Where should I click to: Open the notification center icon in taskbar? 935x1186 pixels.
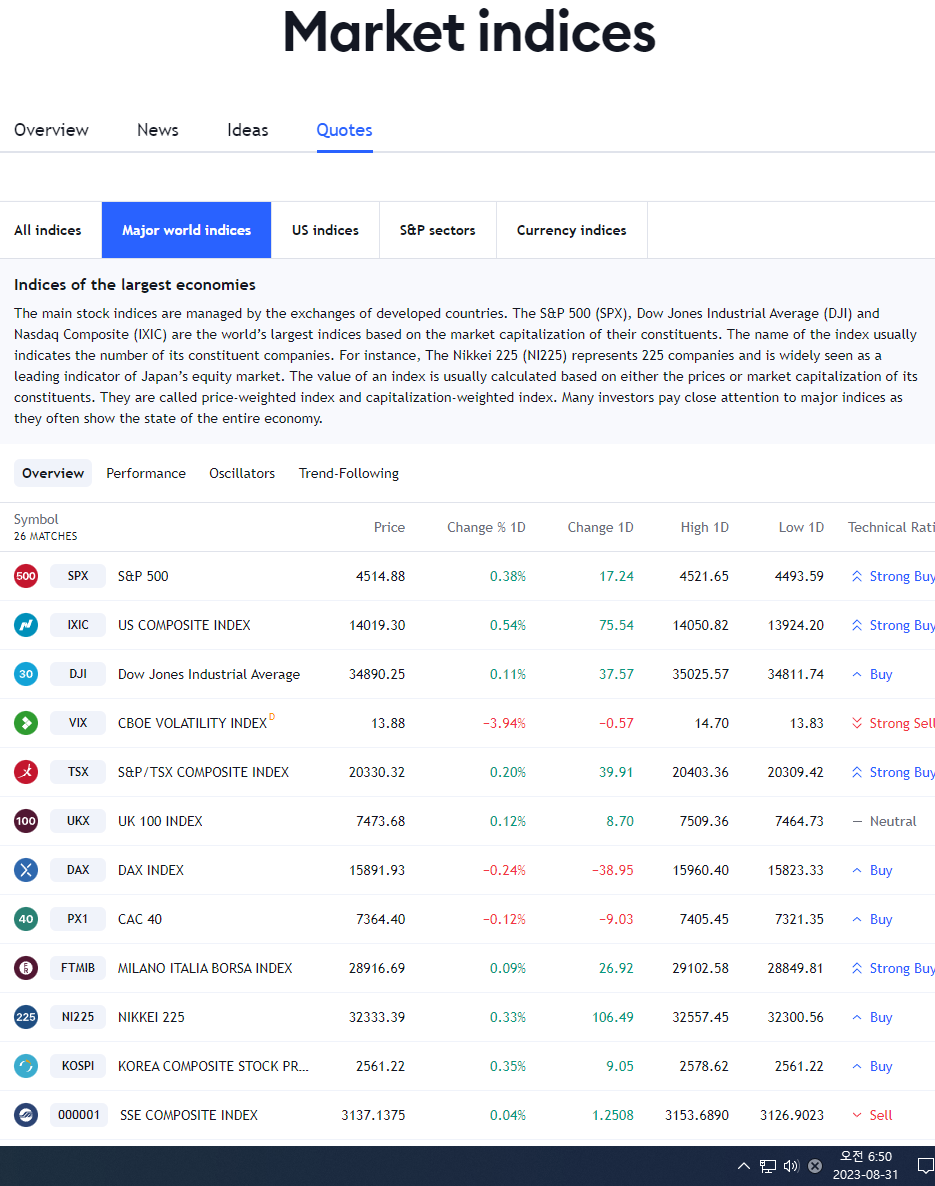pyautogui.click(x=924, y=1166)
